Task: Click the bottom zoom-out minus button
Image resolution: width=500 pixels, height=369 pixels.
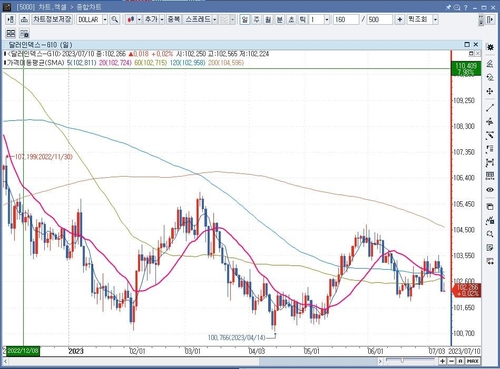Action: 451,361
